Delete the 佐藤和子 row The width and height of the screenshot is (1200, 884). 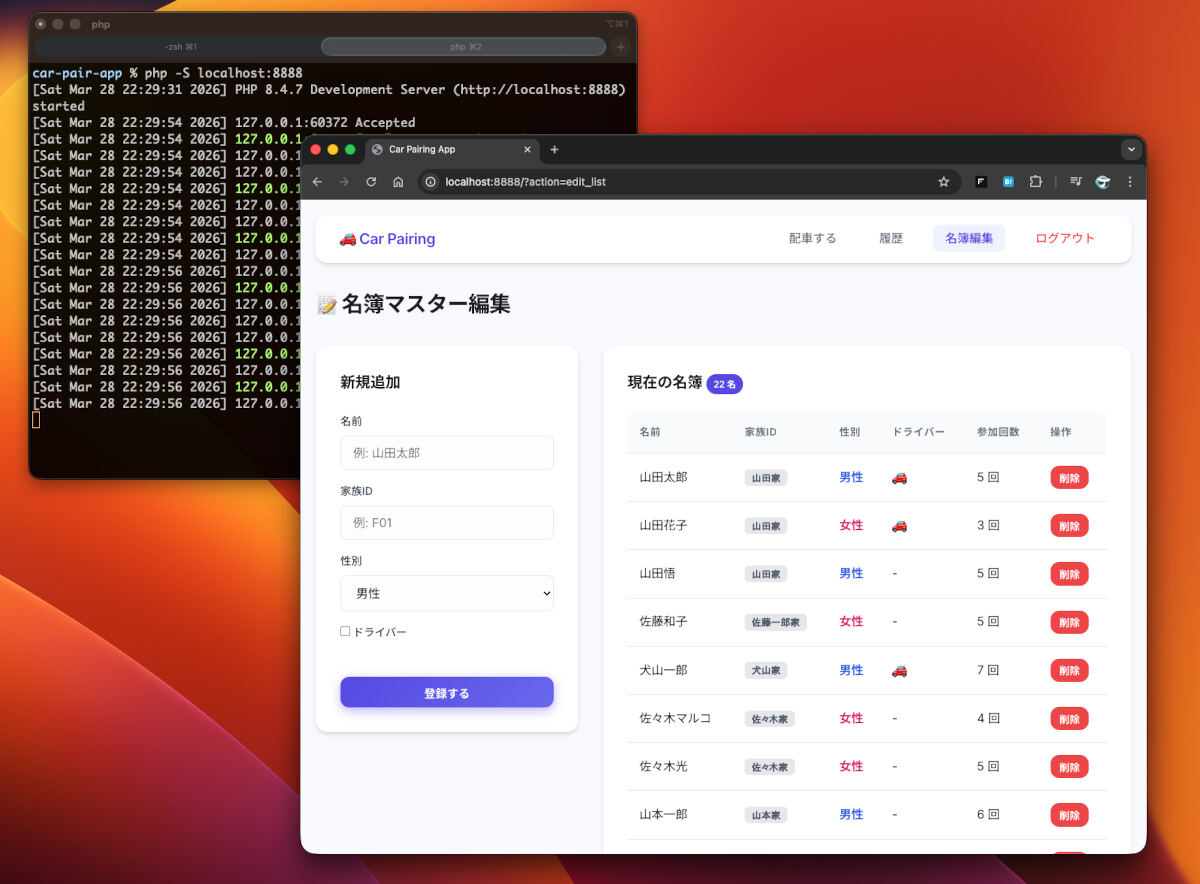(x=1069, y=622)
